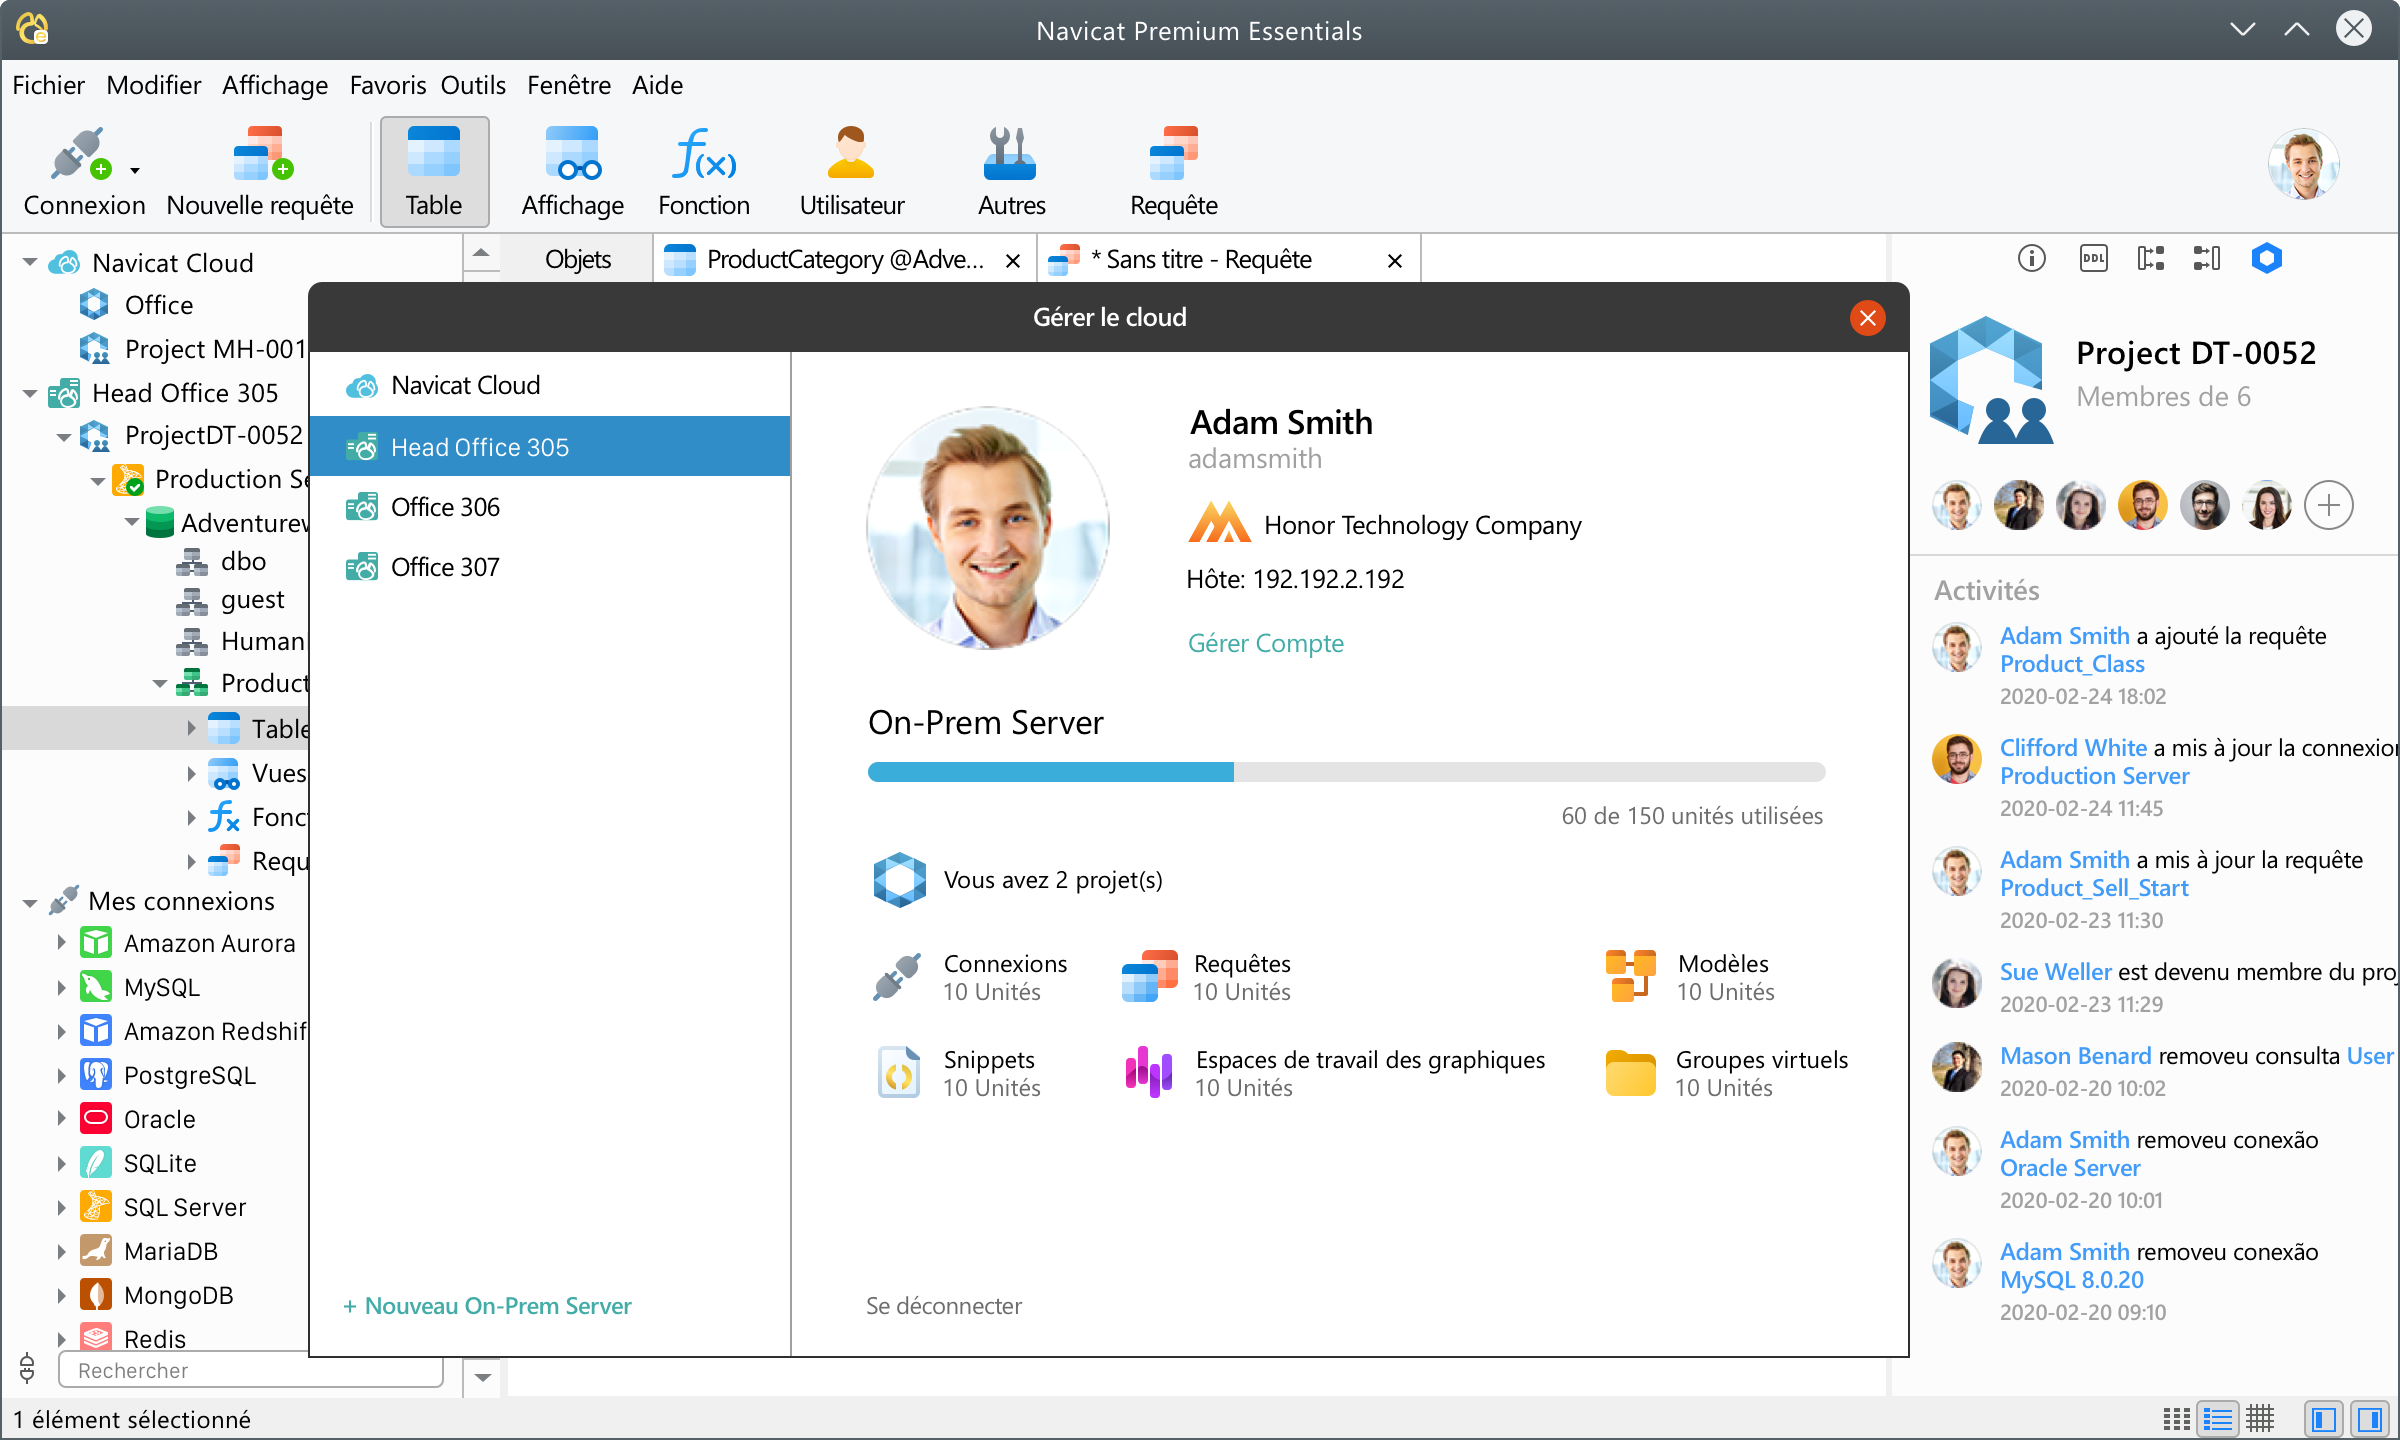2400x1440 pixels.
Task: Open the Connexion dropdown arrow
Action: (x=135, y=171)
